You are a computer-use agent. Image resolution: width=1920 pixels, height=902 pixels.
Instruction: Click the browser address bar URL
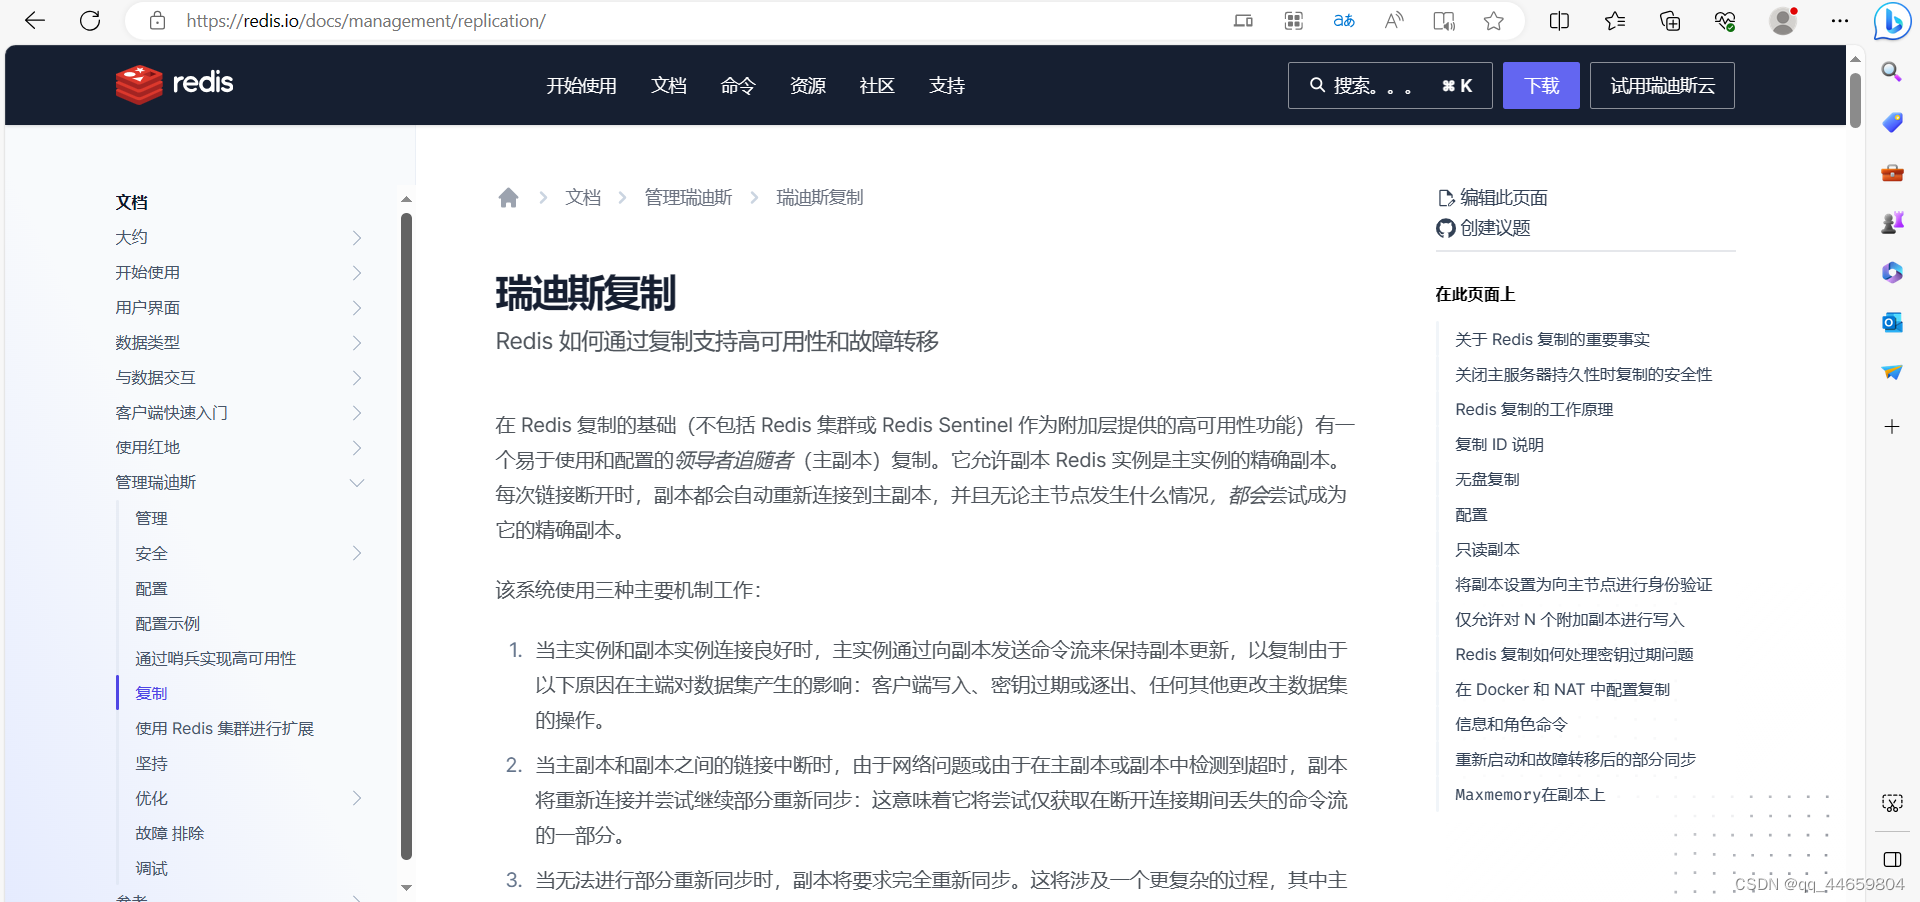366,21
